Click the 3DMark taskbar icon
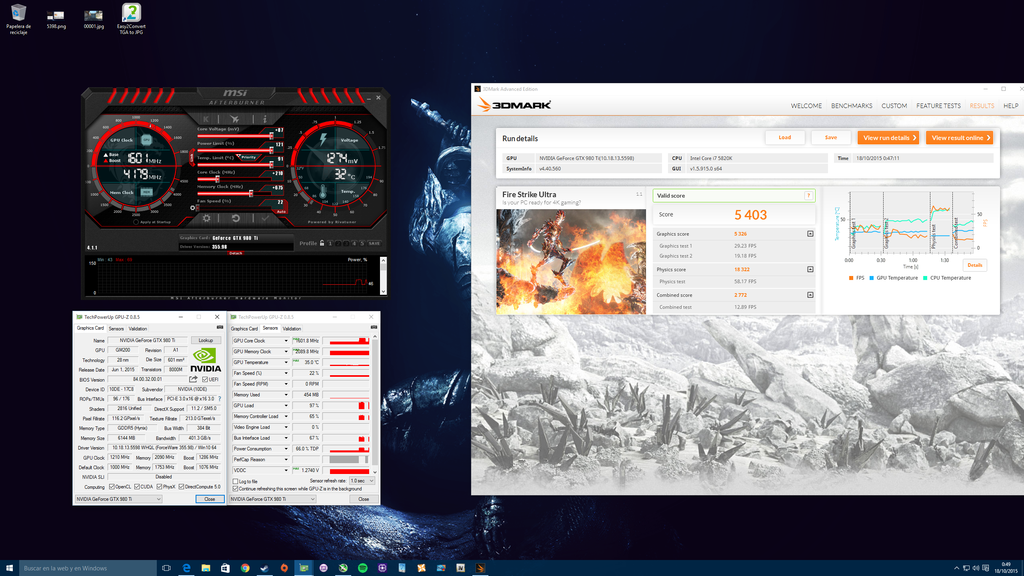 coord(480,568)
